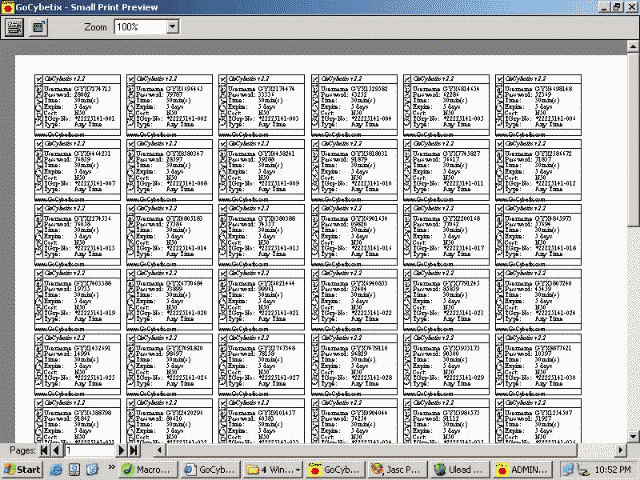
Task: Open the Windows Start menu
Action: click(22, 470)
